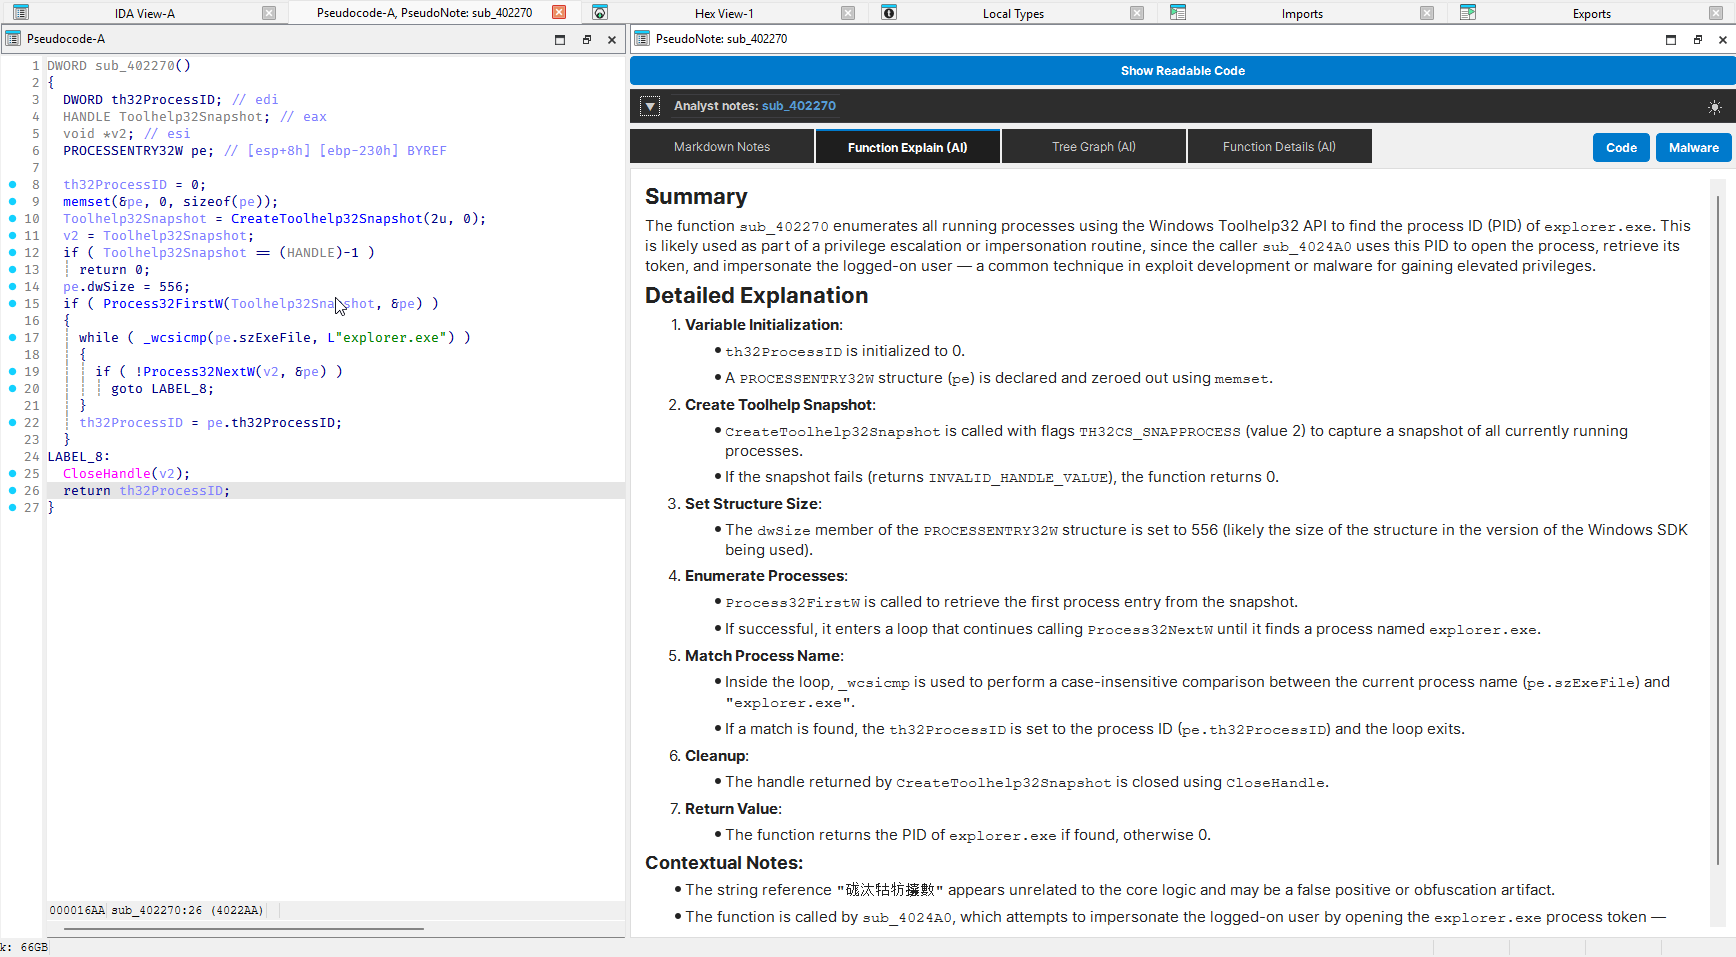
Task: Open the Local Types tab
Action: pyautogui.click(x=1013, y=14)
